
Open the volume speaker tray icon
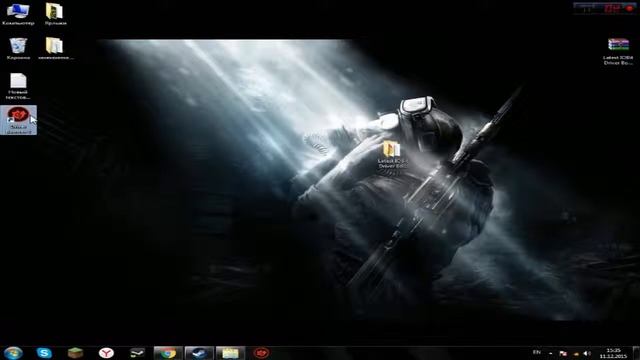587,353
